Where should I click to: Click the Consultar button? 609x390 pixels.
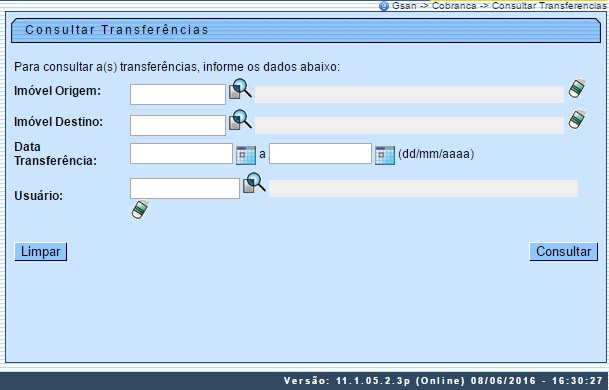[564, 252]
